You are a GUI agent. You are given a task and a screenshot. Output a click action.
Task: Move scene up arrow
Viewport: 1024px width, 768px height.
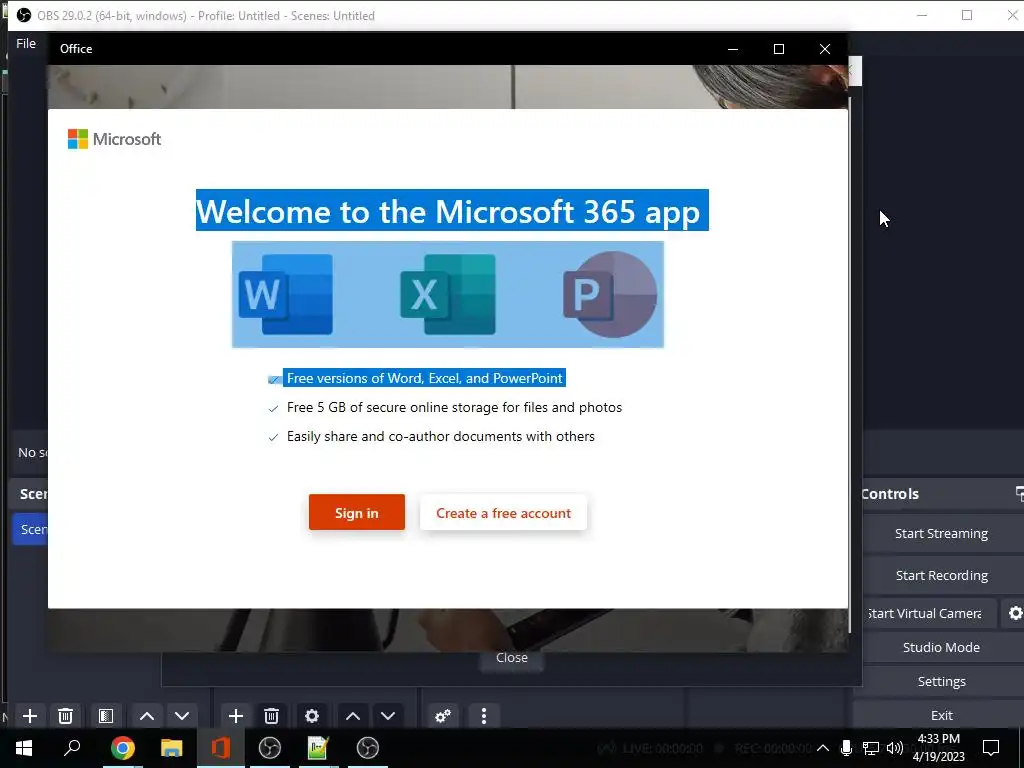click(147, 716)
